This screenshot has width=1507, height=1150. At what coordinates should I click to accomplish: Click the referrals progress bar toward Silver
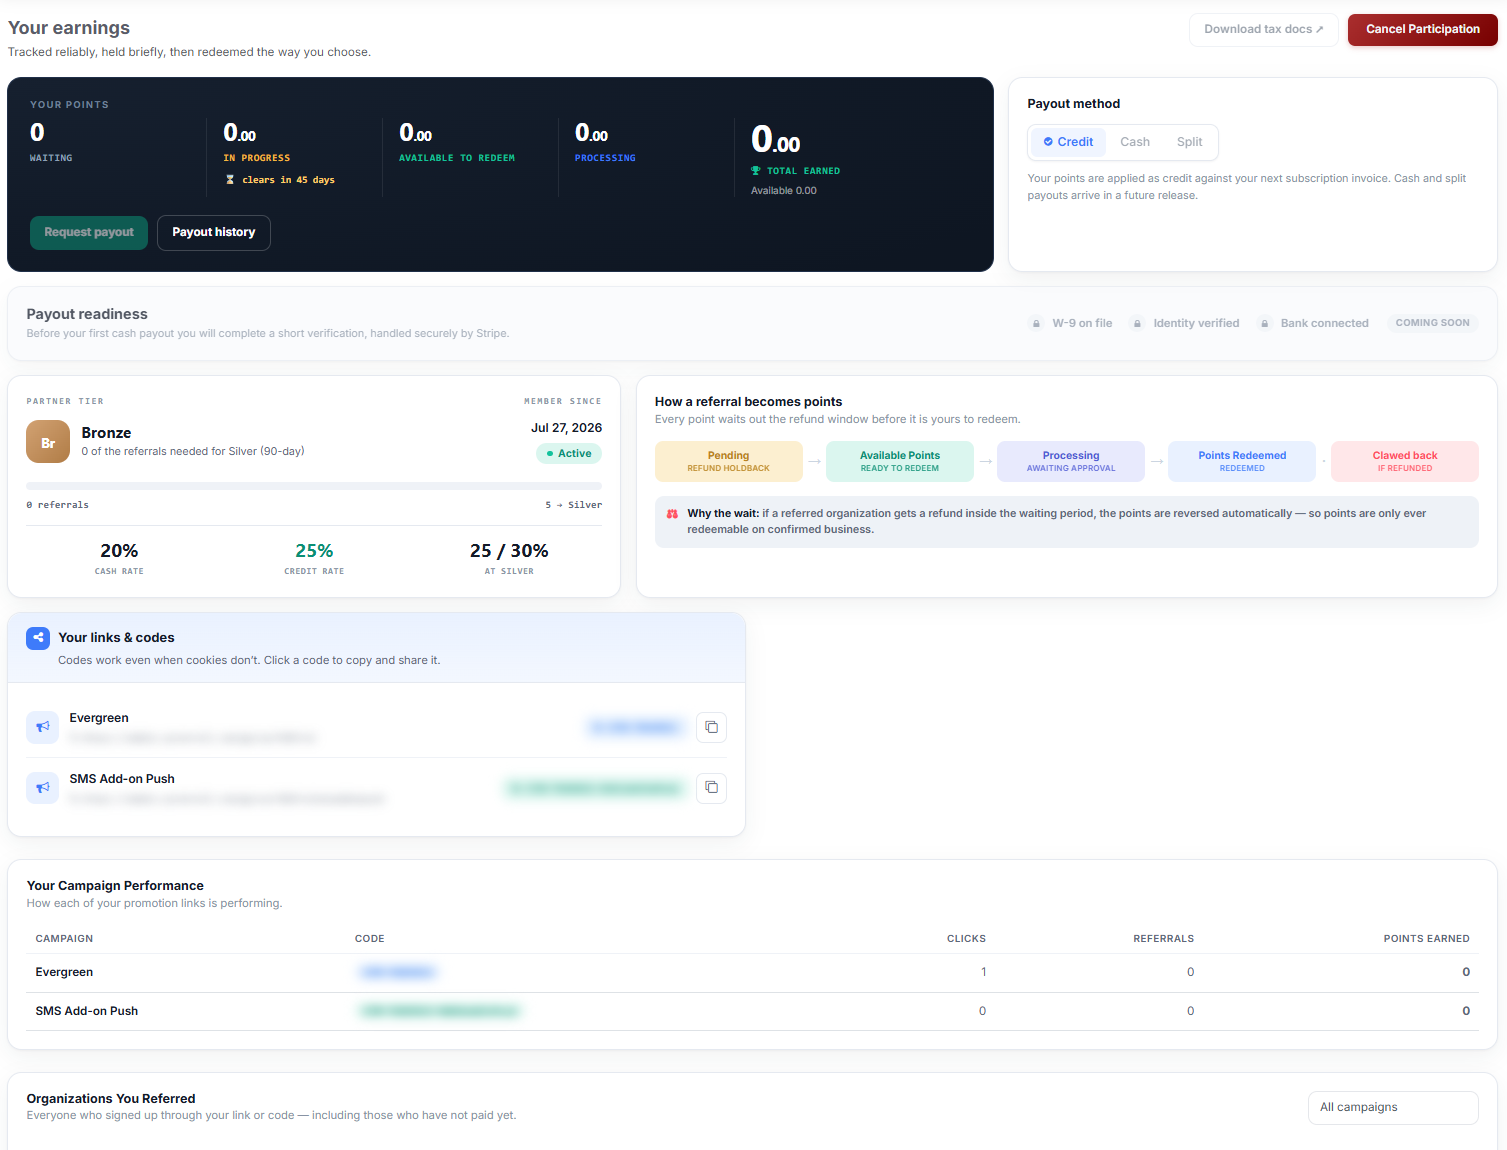coord(314,486)
